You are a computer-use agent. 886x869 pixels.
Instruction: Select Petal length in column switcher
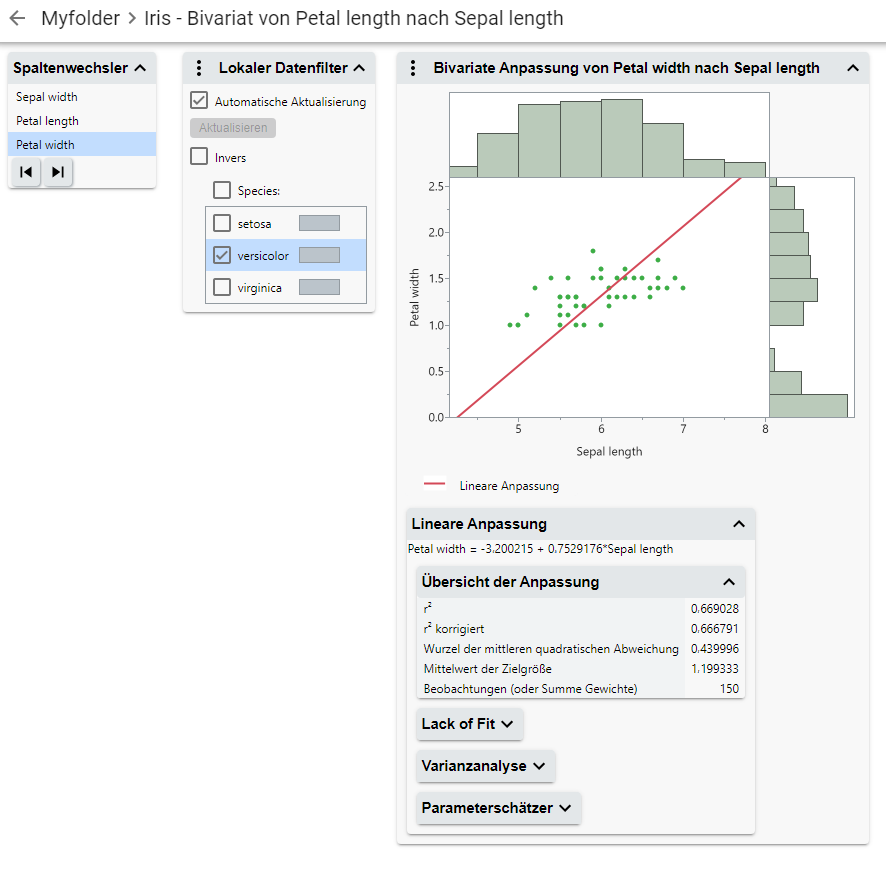point(48,121)
